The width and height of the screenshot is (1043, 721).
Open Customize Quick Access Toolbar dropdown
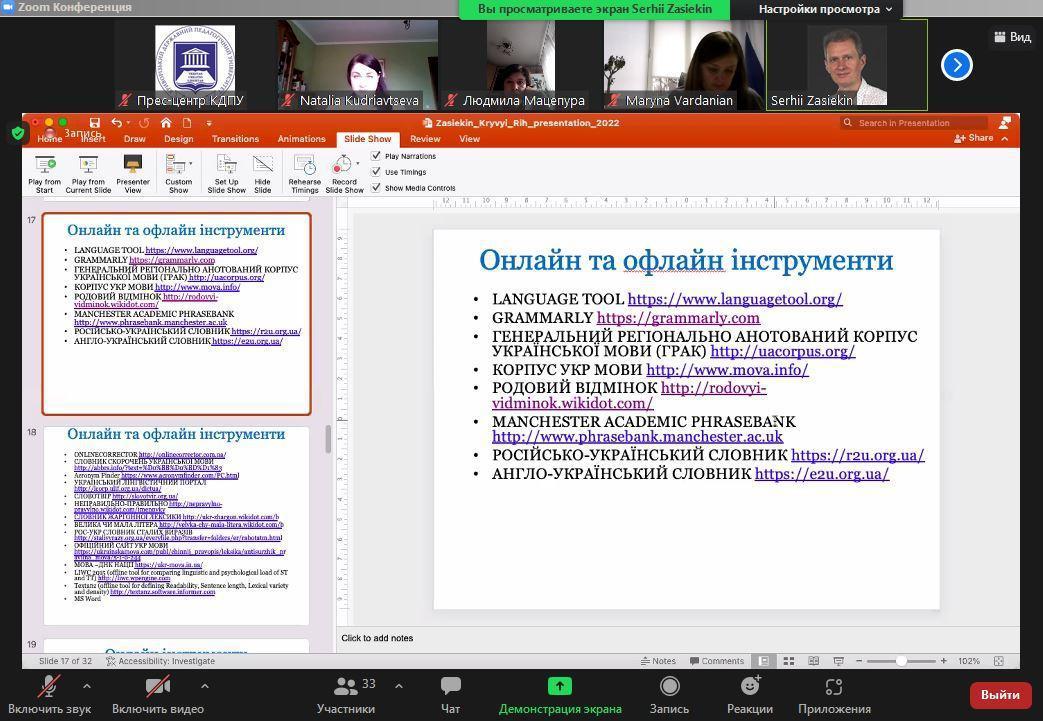pos(209,123)
